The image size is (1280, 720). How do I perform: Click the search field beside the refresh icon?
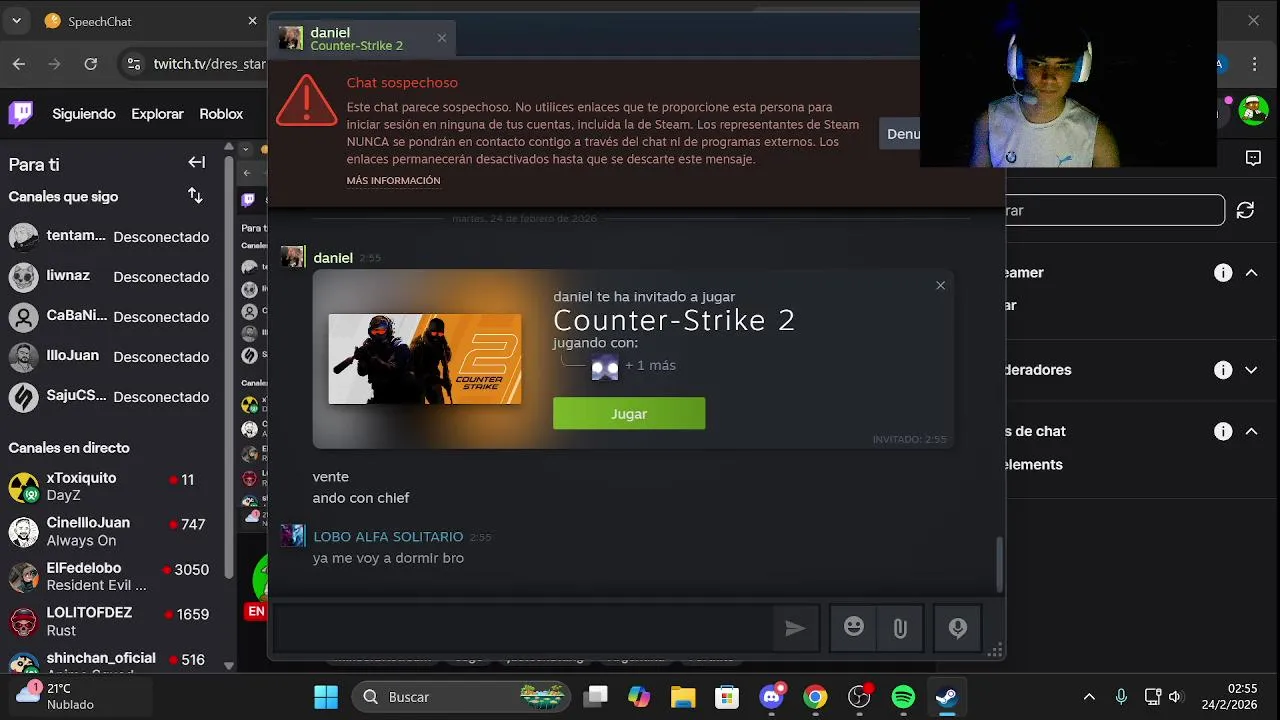[x=1114, y=210]
